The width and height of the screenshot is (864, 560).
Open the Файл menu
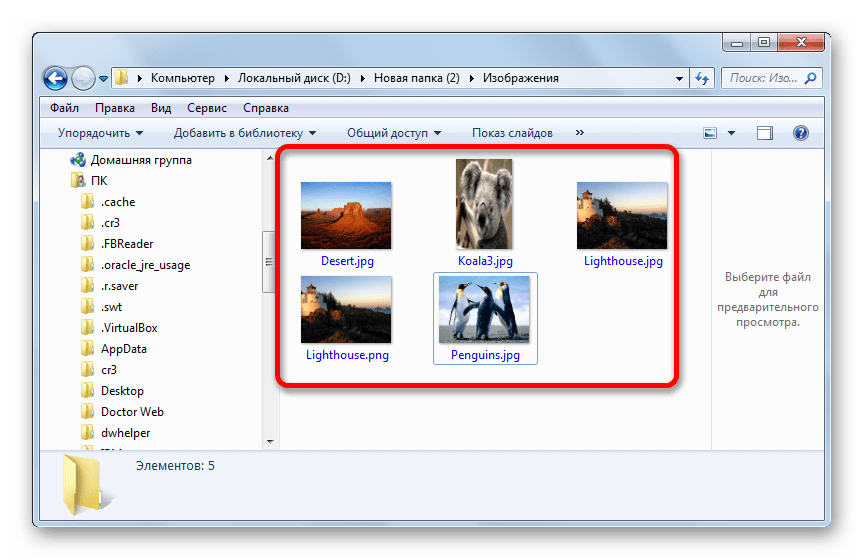[x=64, y=108]
